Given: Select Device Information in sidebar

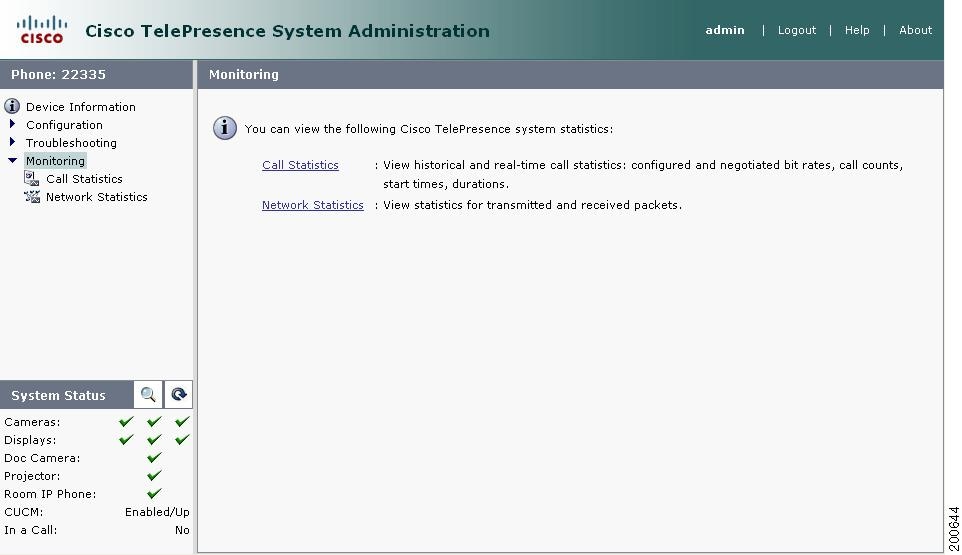Looking at the screenshot, I should point(80,107).
